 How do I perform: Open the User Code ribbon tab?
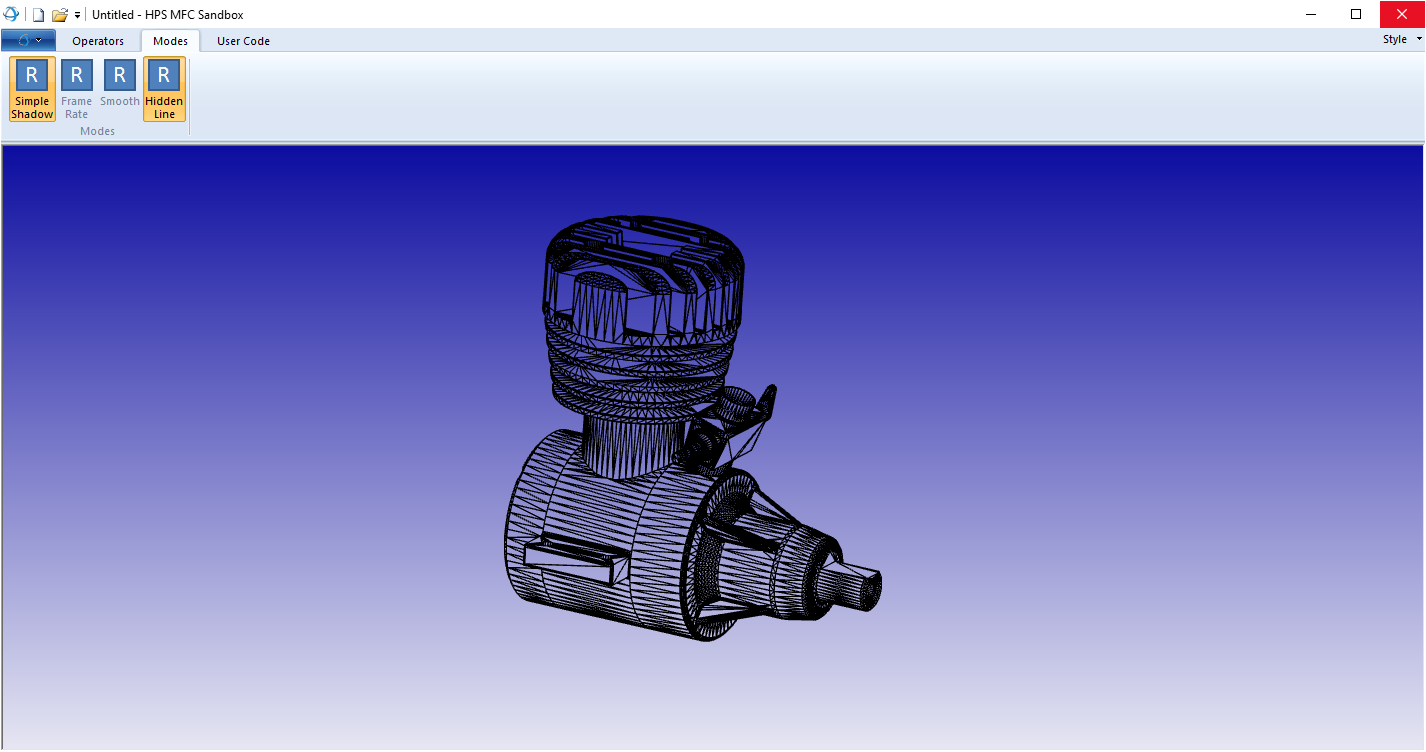tap(243, 41)
